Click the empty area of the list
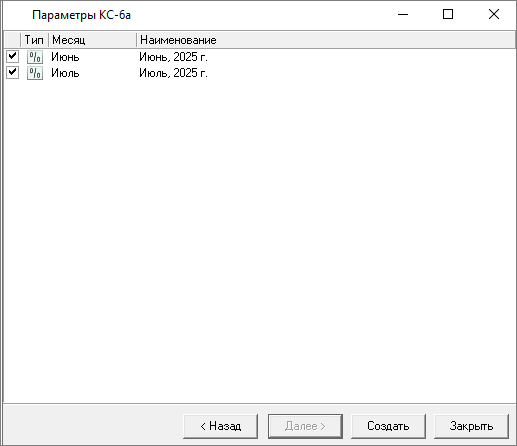This screenshot has height=446, width=517. (x=259, y=240)
